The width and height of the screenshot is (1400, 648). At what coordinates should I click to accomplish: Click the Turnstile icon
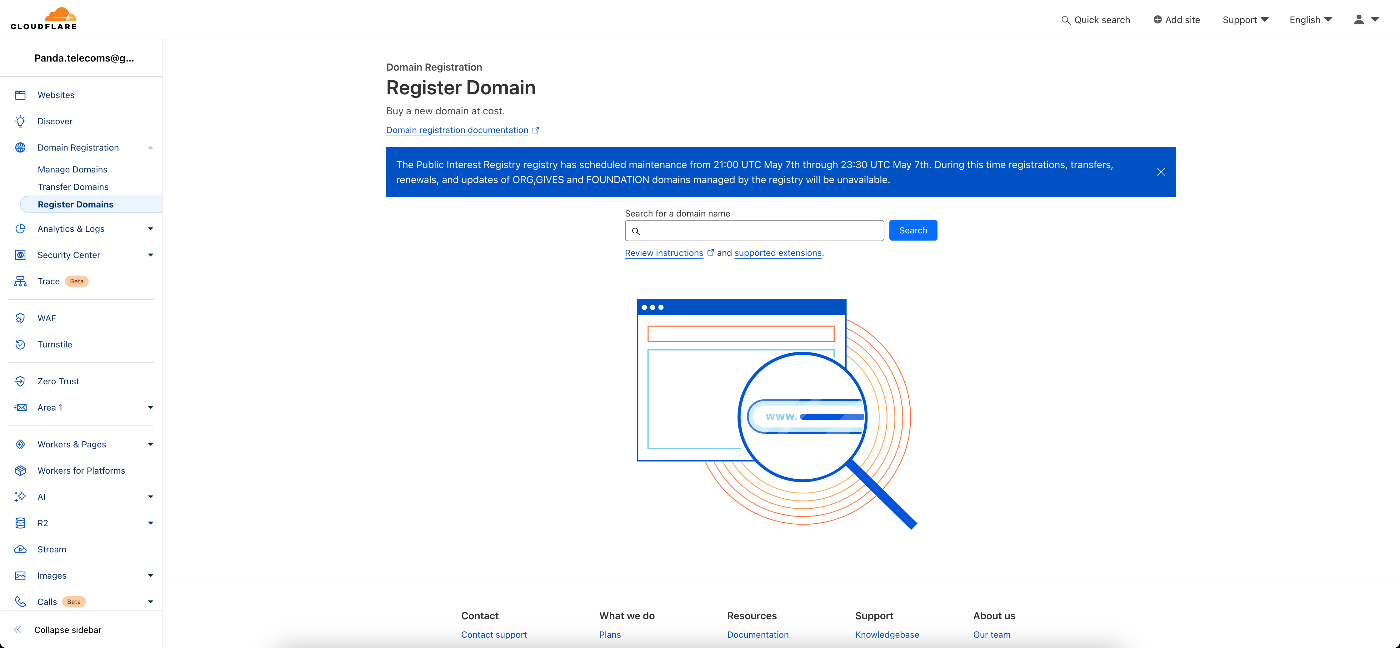(20, 344)
